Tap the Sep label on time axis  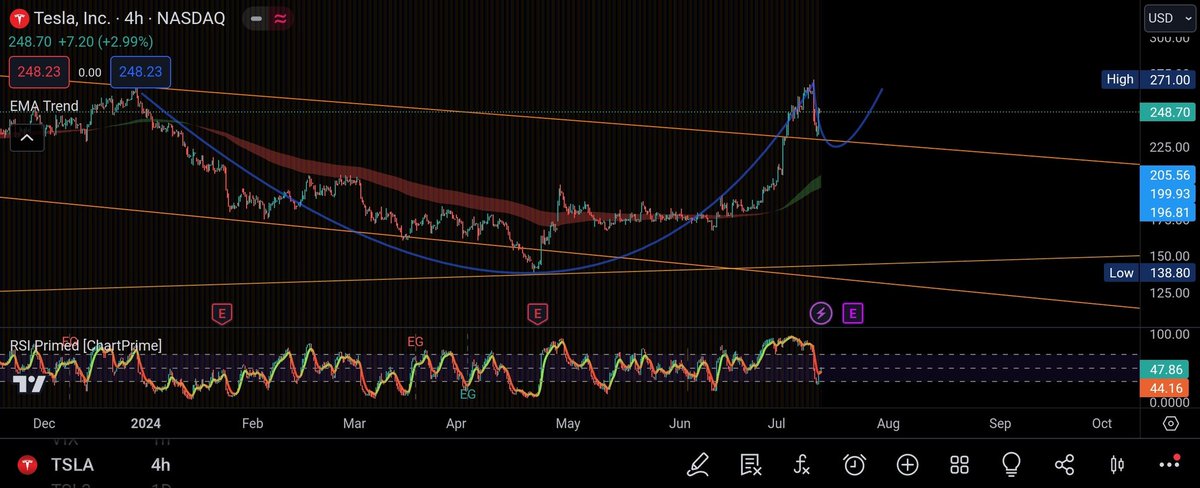999,423
